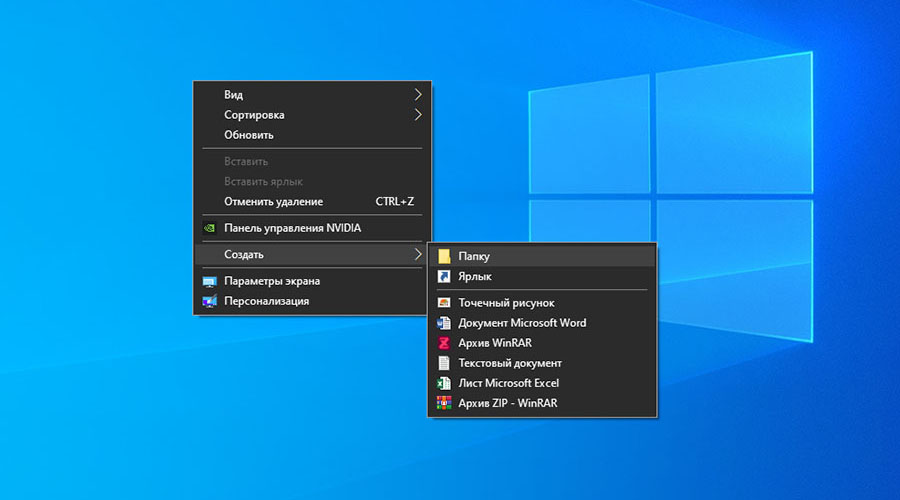This screenshot has height=500, width=900.
Task: Select the Создать menu entry
Action: coord(312,254)
